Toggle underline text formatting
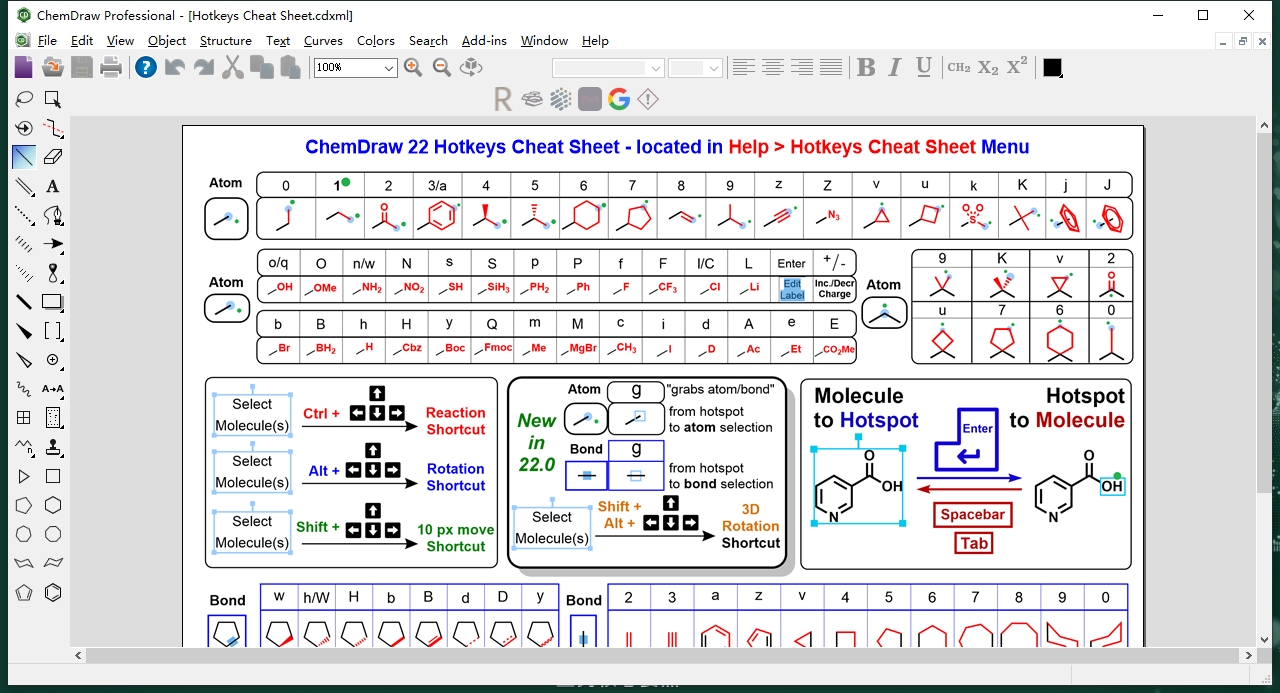 pos(924,67)
